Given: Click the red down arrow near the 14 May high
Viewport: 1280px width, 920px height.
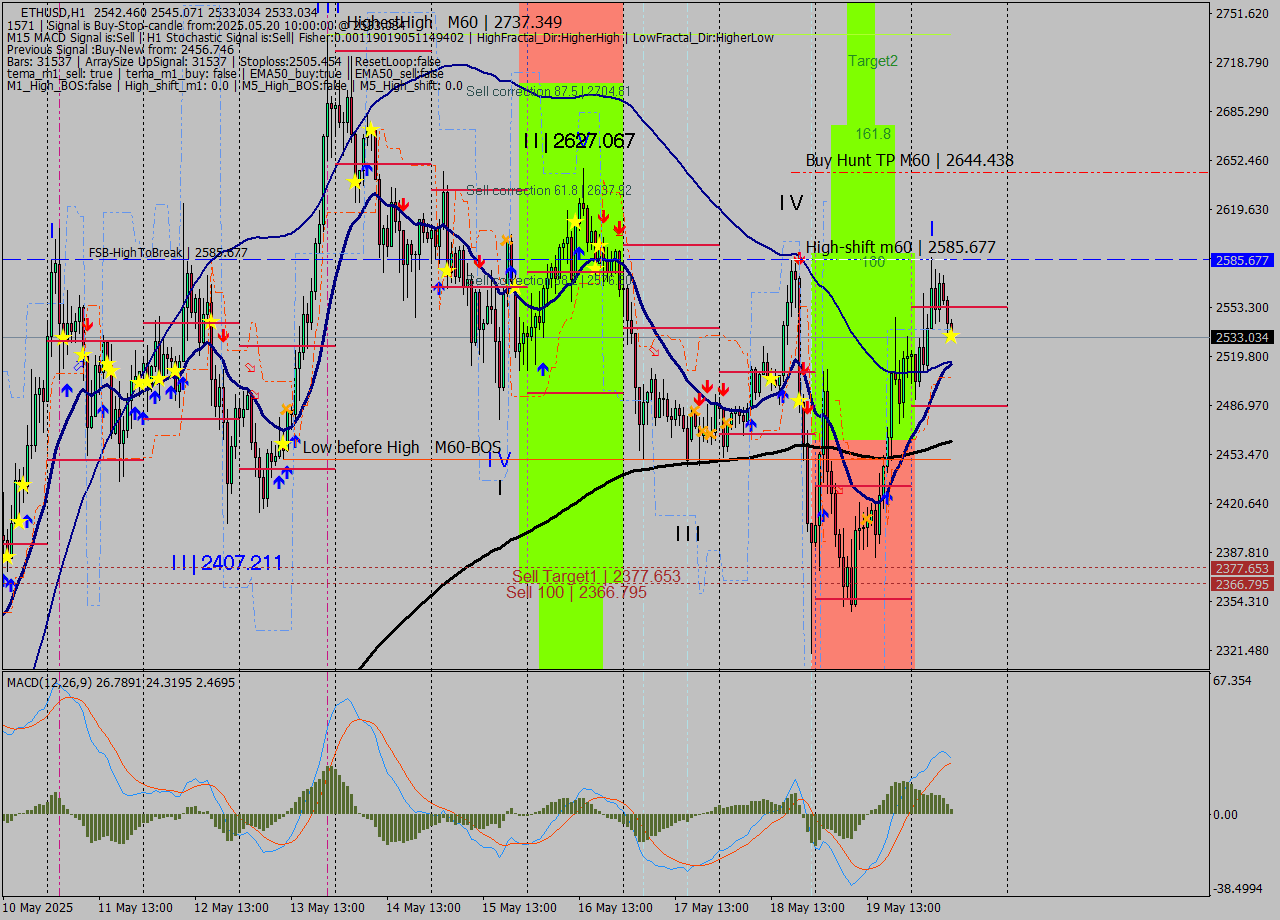Looking at the screenshot, I should [x=404, y=202].
